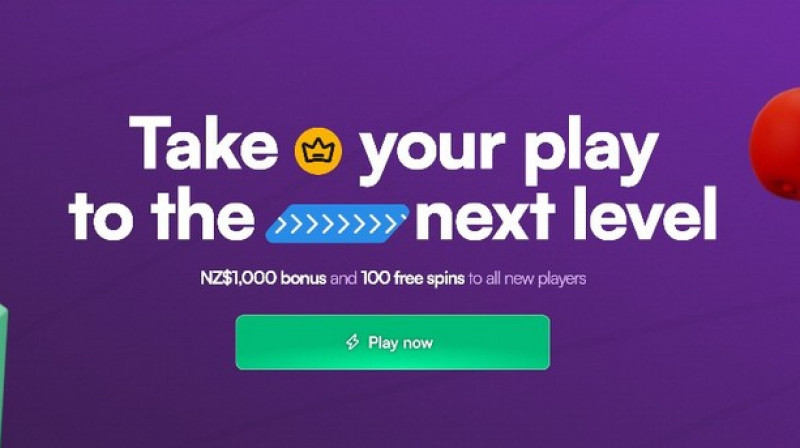This screenshot has width=800, height=448.
Task: Click the headline word to before the
Action: 101,217
